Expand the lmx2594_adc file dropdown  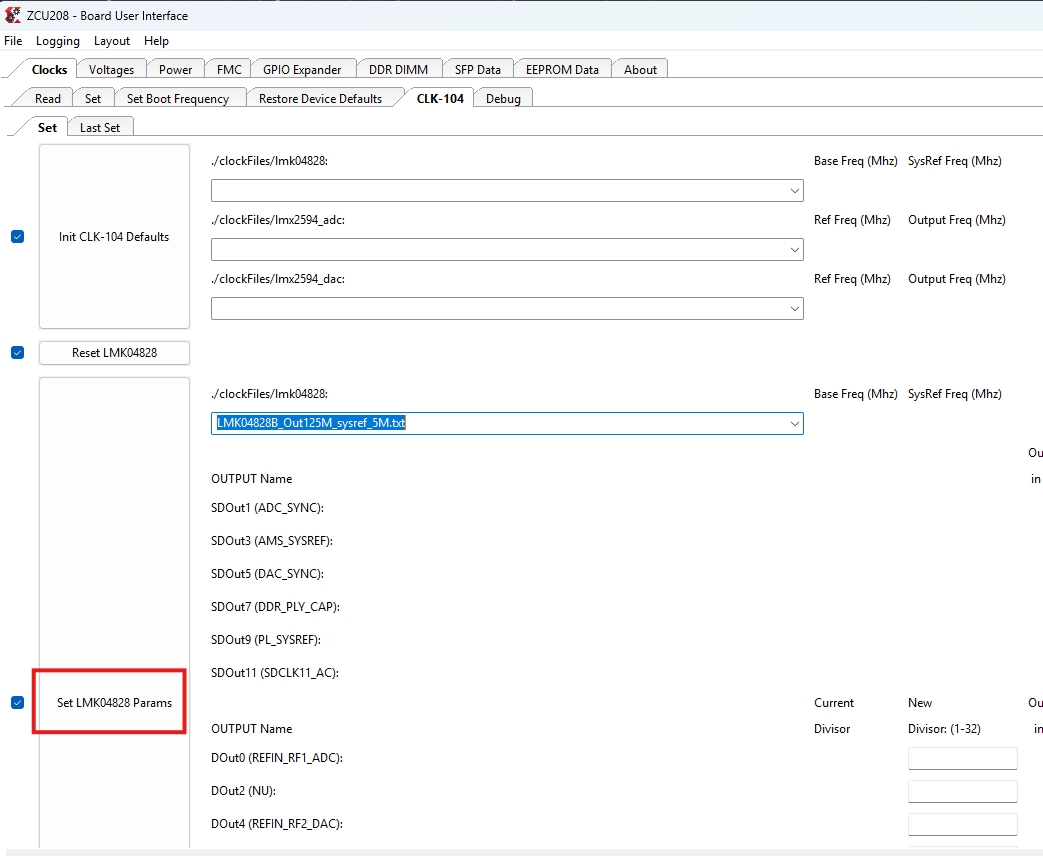coord(793,249)
